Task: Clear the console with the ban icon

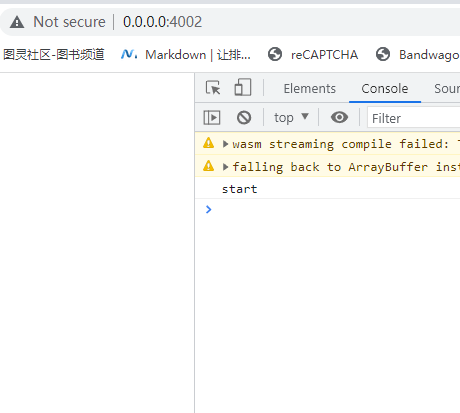Action: (x=244, y=118)
